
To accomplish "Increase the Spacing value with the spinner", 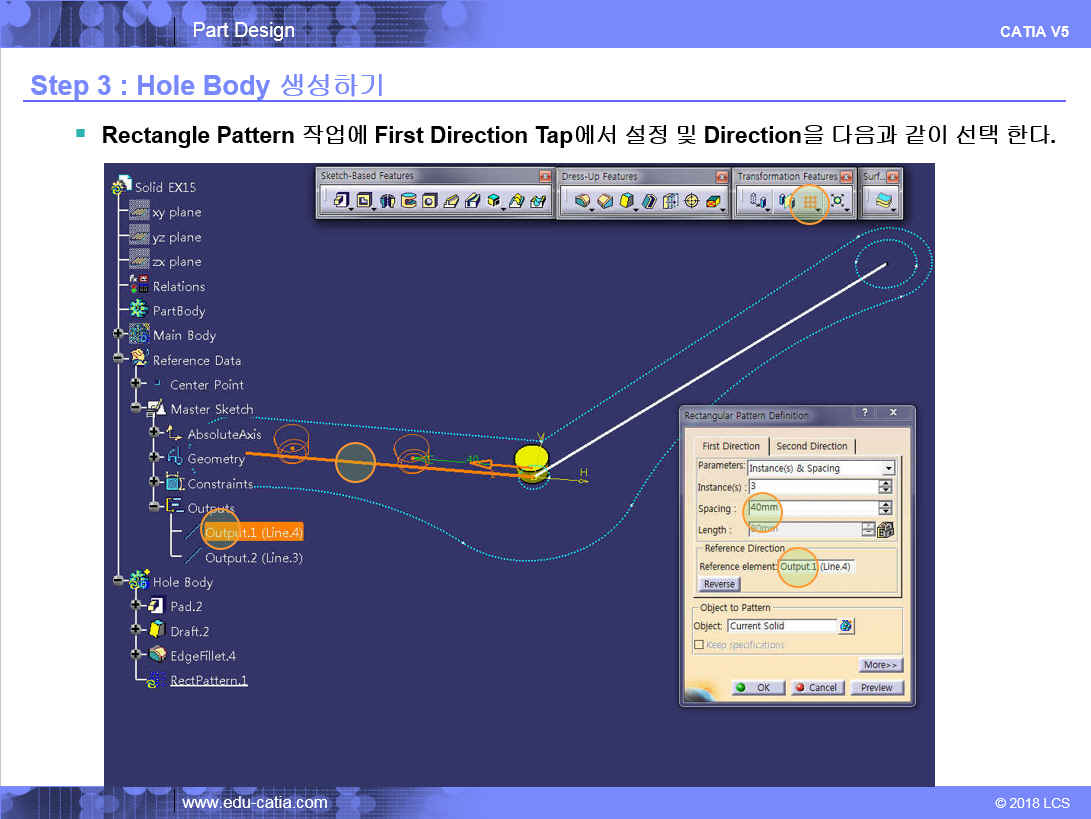I will 885,504.
